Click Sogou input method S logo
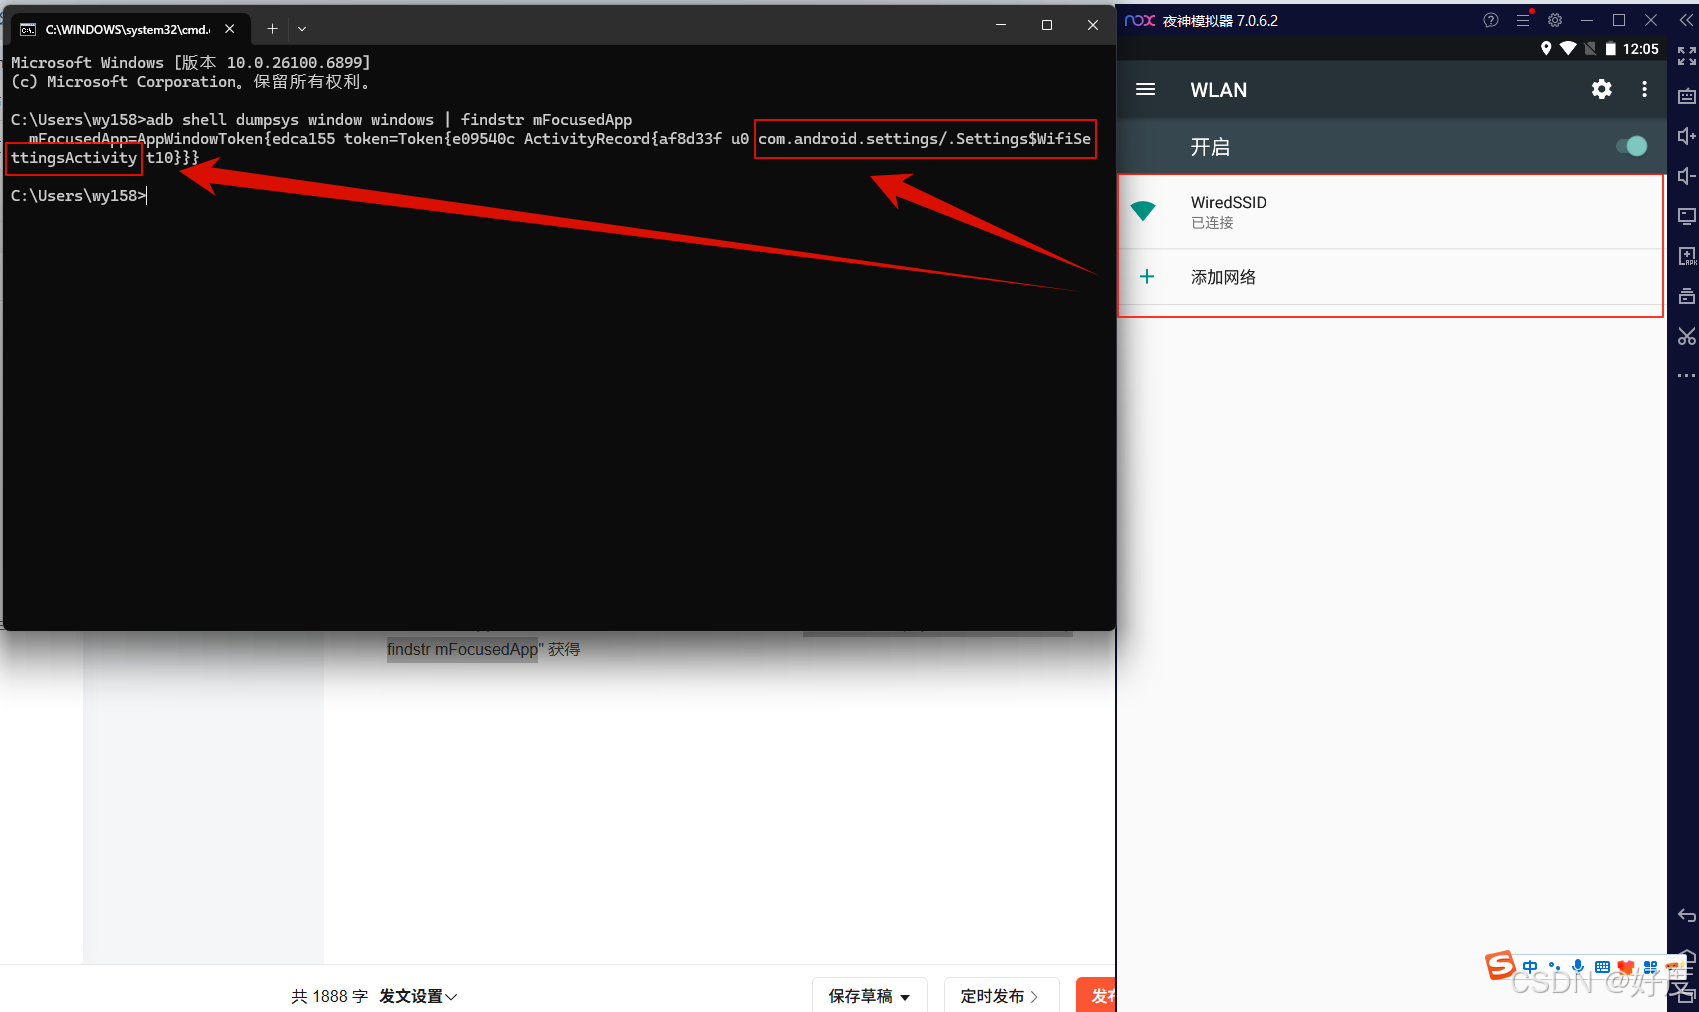Screen dimensions: 1699x1012 pyautogui.click(x=1500, y=965)
